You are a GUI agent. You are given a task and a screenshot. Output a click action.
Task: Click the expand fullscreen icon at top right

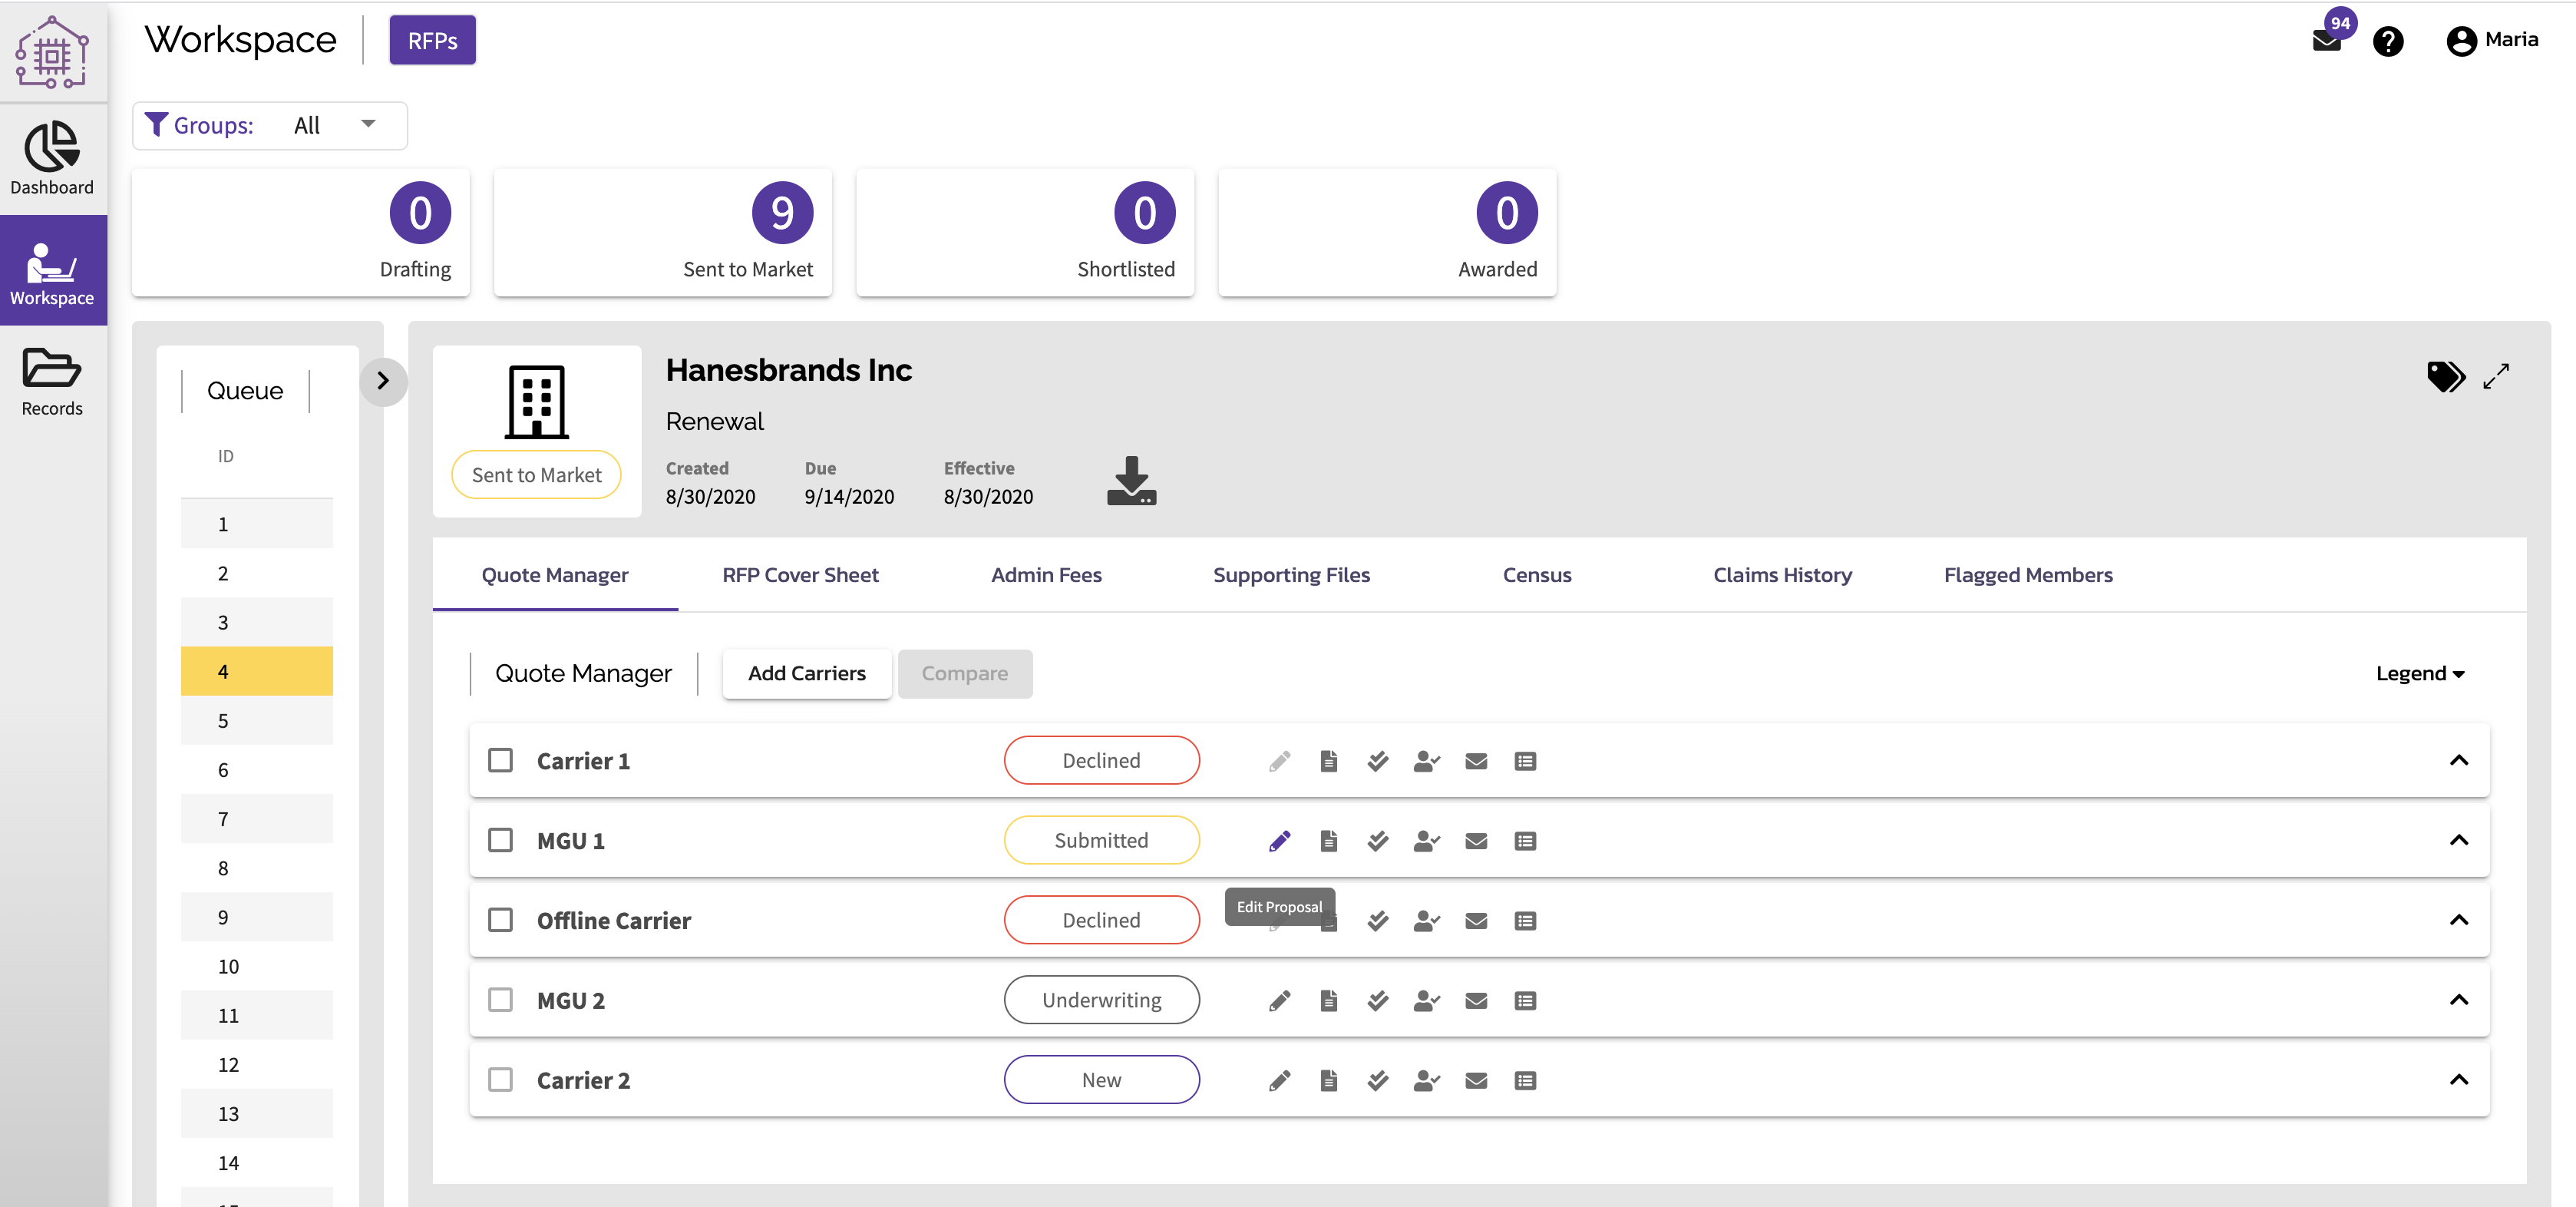2498,377
